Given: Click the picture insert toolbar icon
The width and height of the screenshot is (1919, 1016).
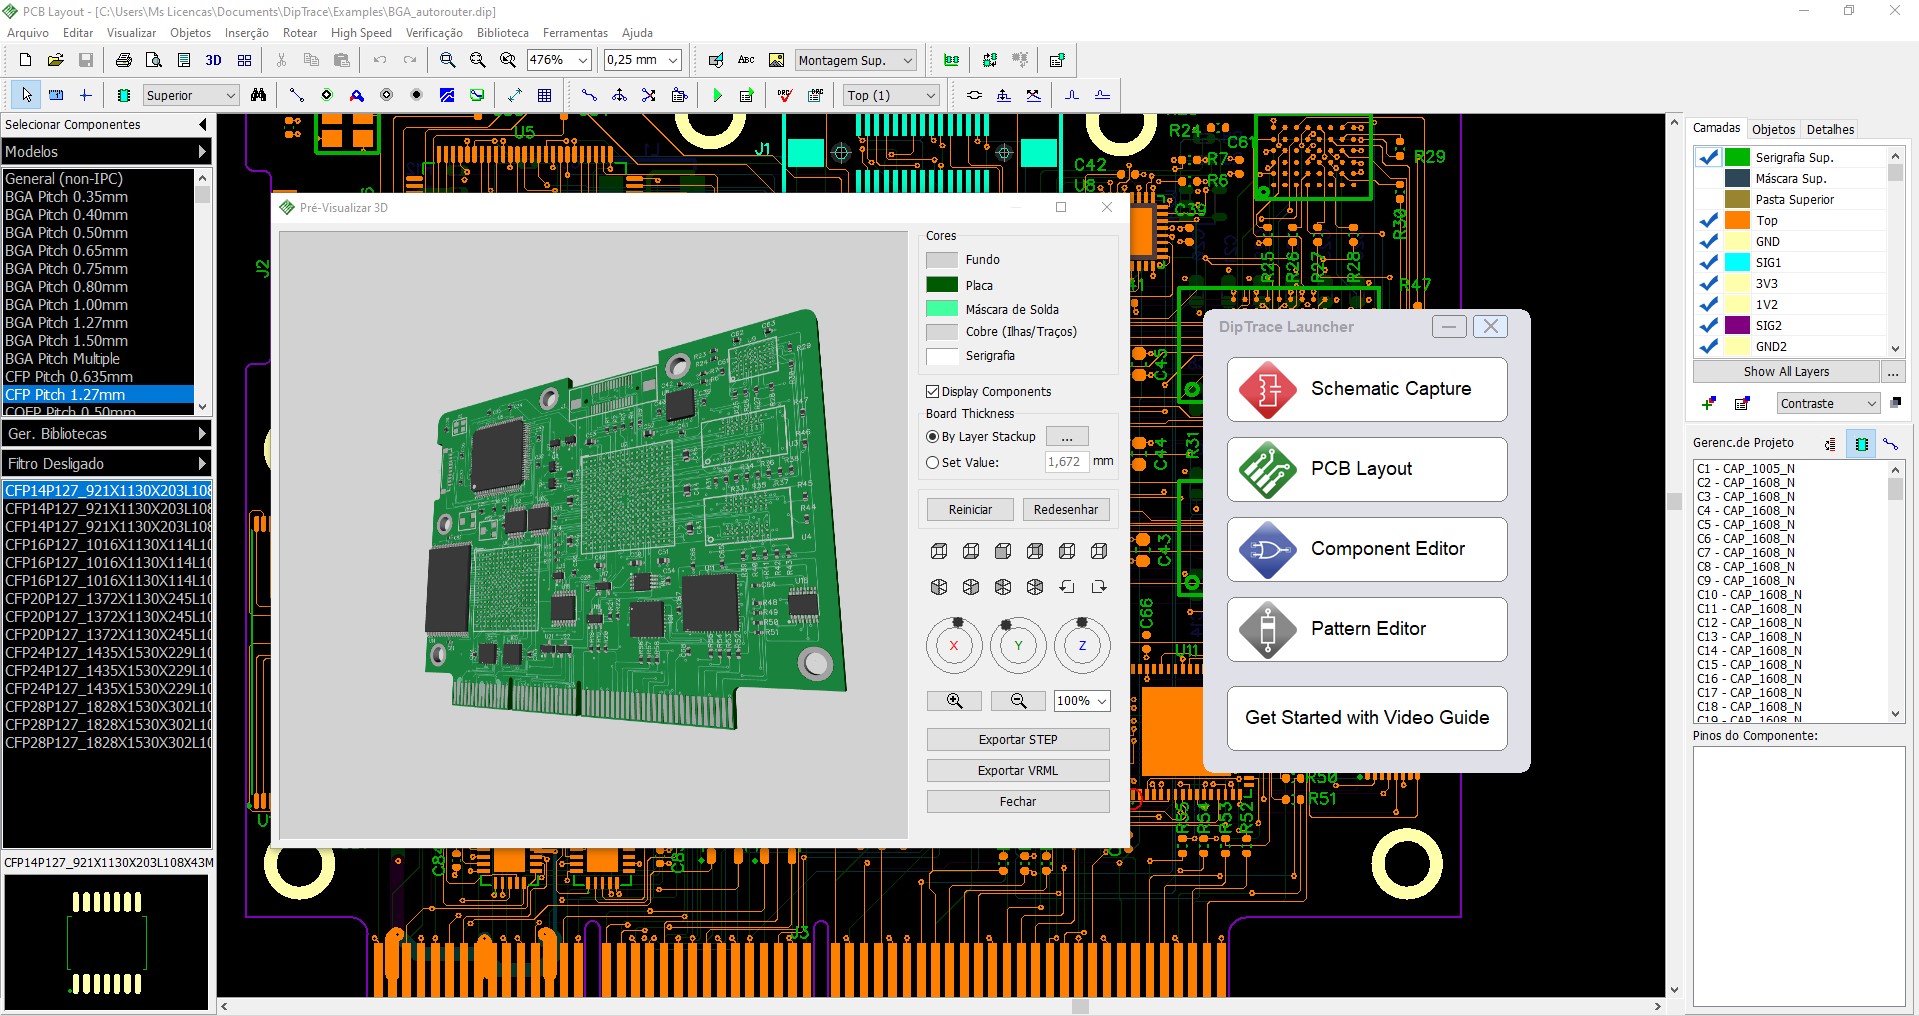Looking at the screenshot, I should pyautogui.click(x=776, y=60).
